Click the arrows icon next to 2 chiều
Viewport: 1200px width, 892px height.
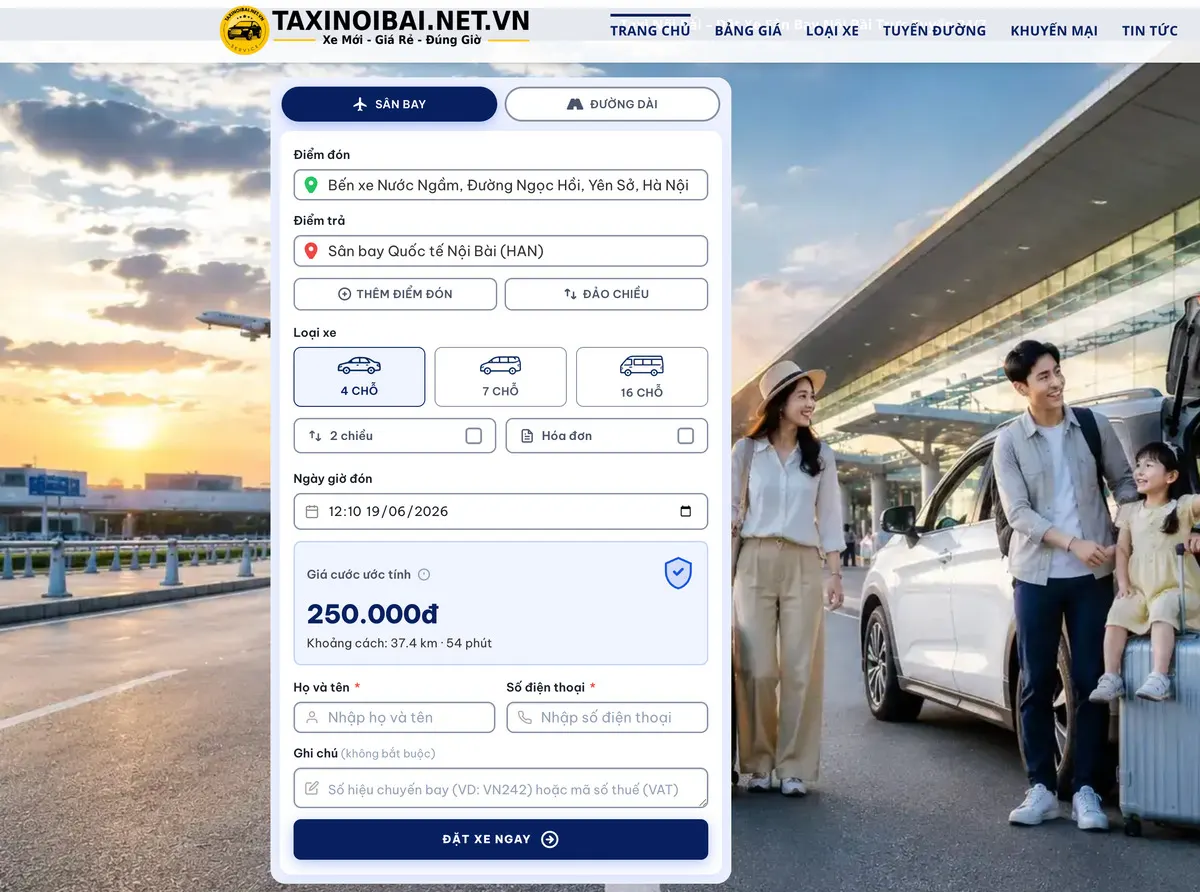(315, 436)
